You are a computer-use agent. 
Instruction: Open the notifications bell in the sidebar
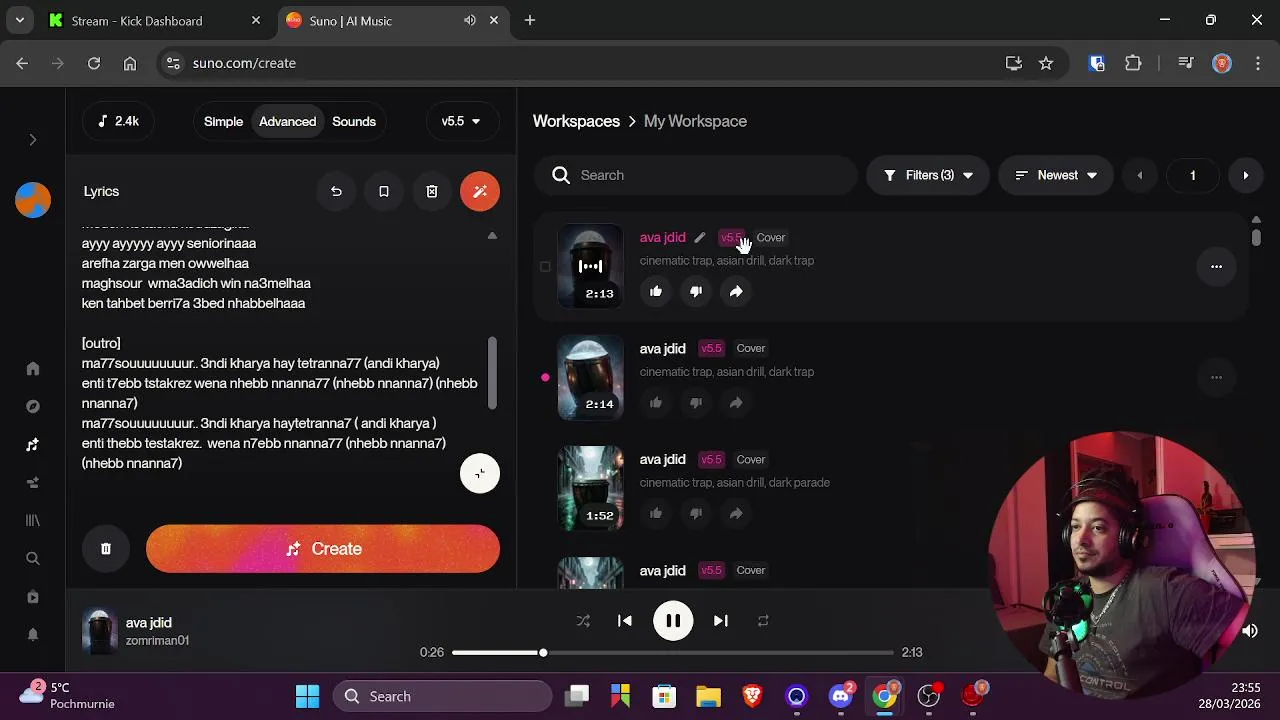pyautogui.click(x=33, y=635)
